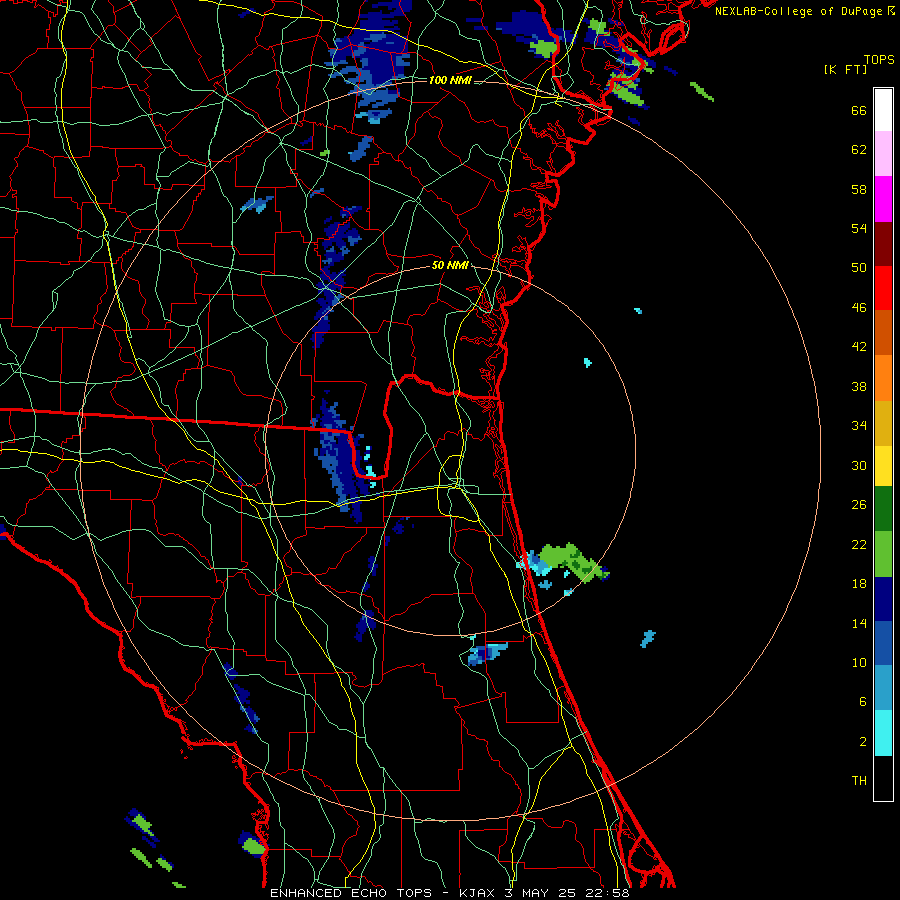Click the cyan 2 kft legend swatch
The image size is (900, 900).
(883, 733)
